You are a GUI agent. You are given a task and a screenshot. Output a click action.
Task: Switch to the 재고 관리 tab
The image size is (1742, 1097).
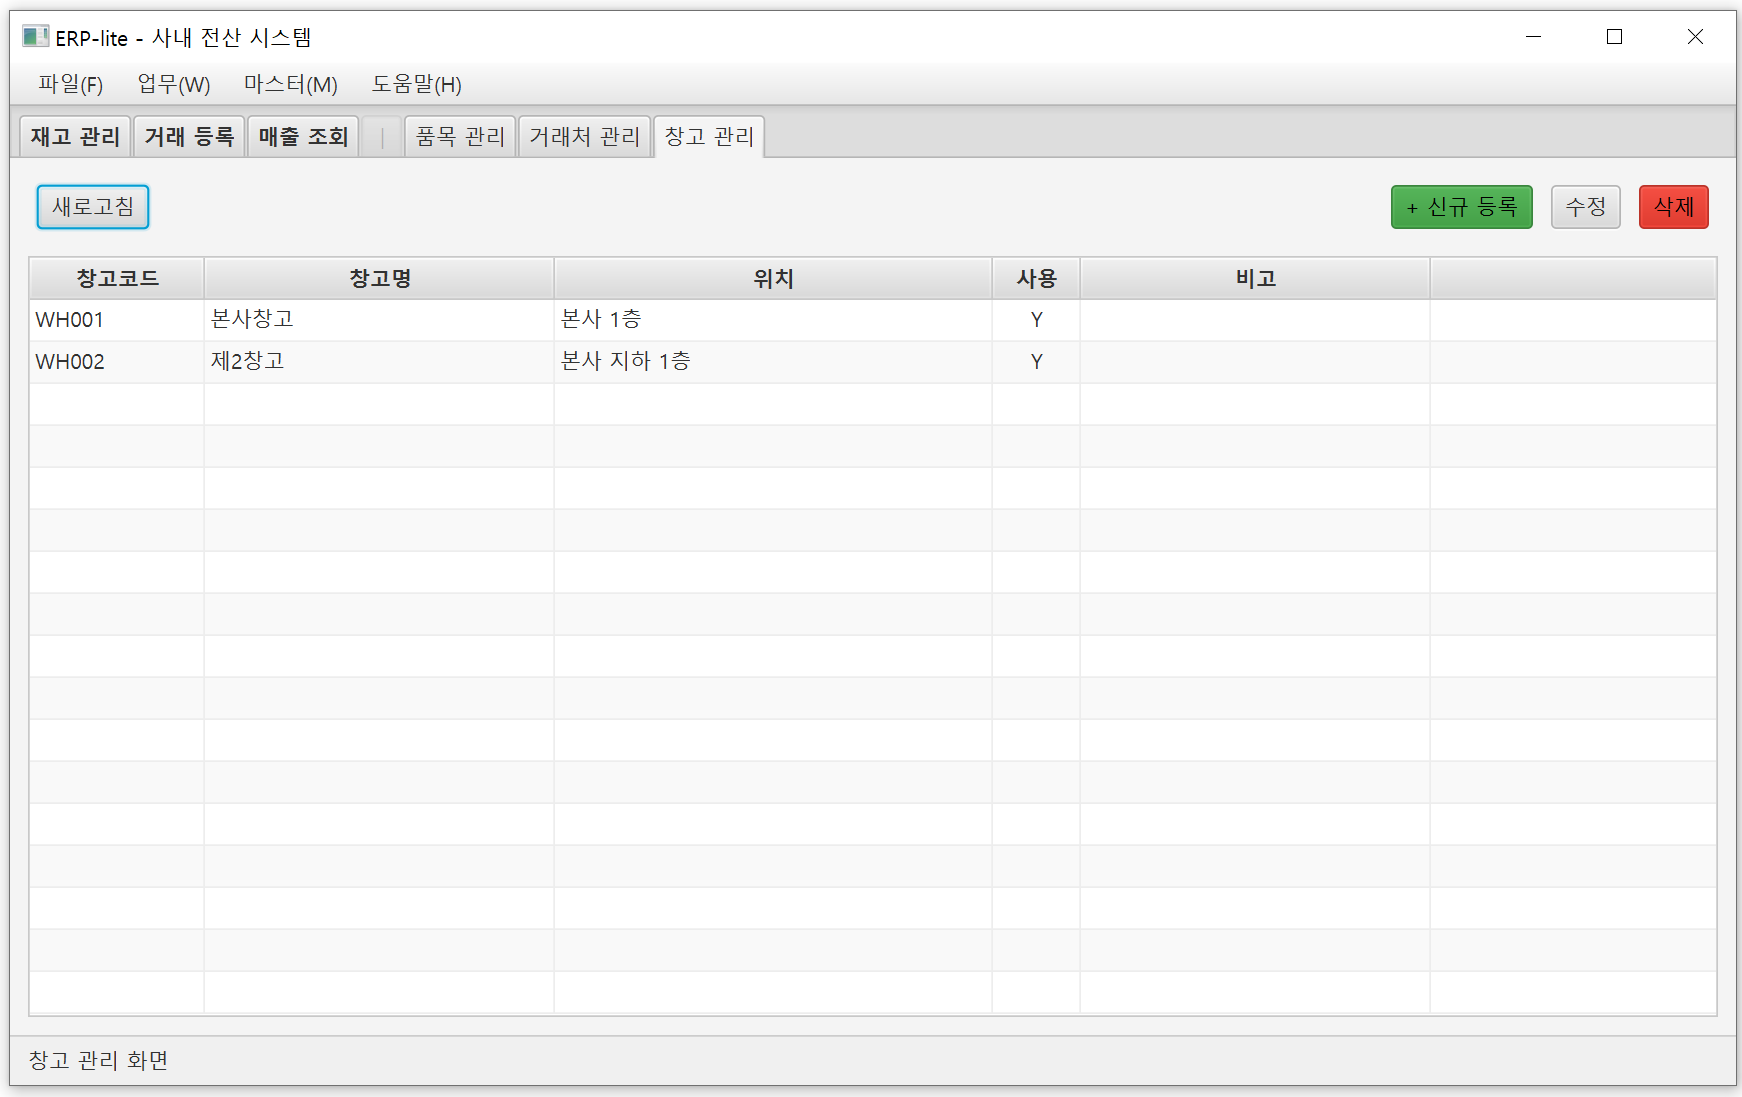click(x=75, y=137)
